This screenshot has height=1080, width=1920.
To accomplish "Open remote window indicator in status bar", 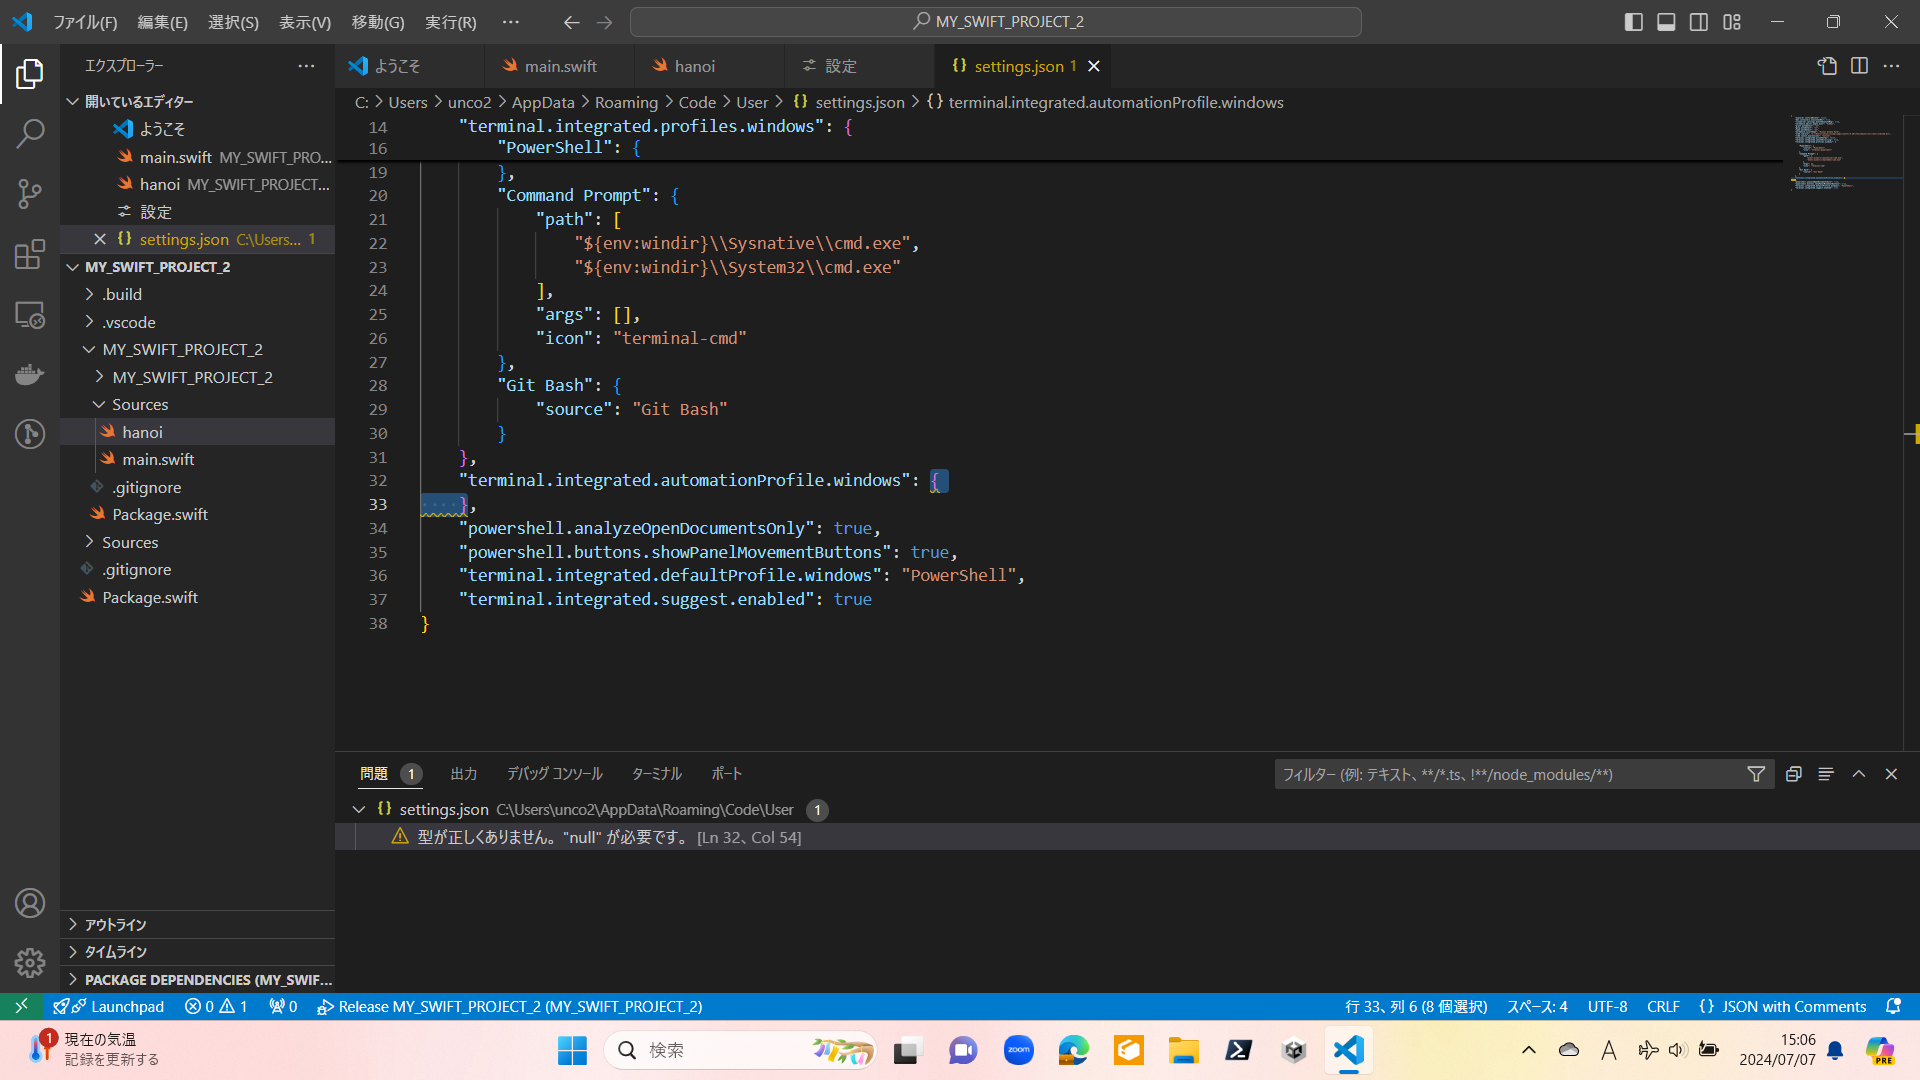I will tap(21, 1006).
